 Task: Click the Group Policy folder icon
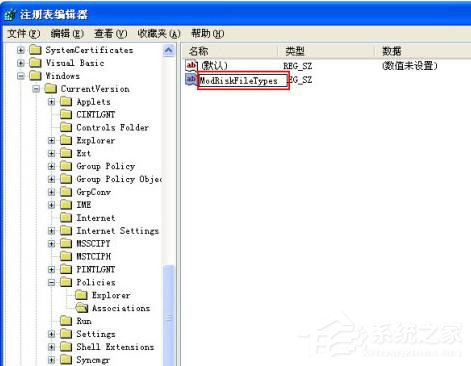pos(66,166)
